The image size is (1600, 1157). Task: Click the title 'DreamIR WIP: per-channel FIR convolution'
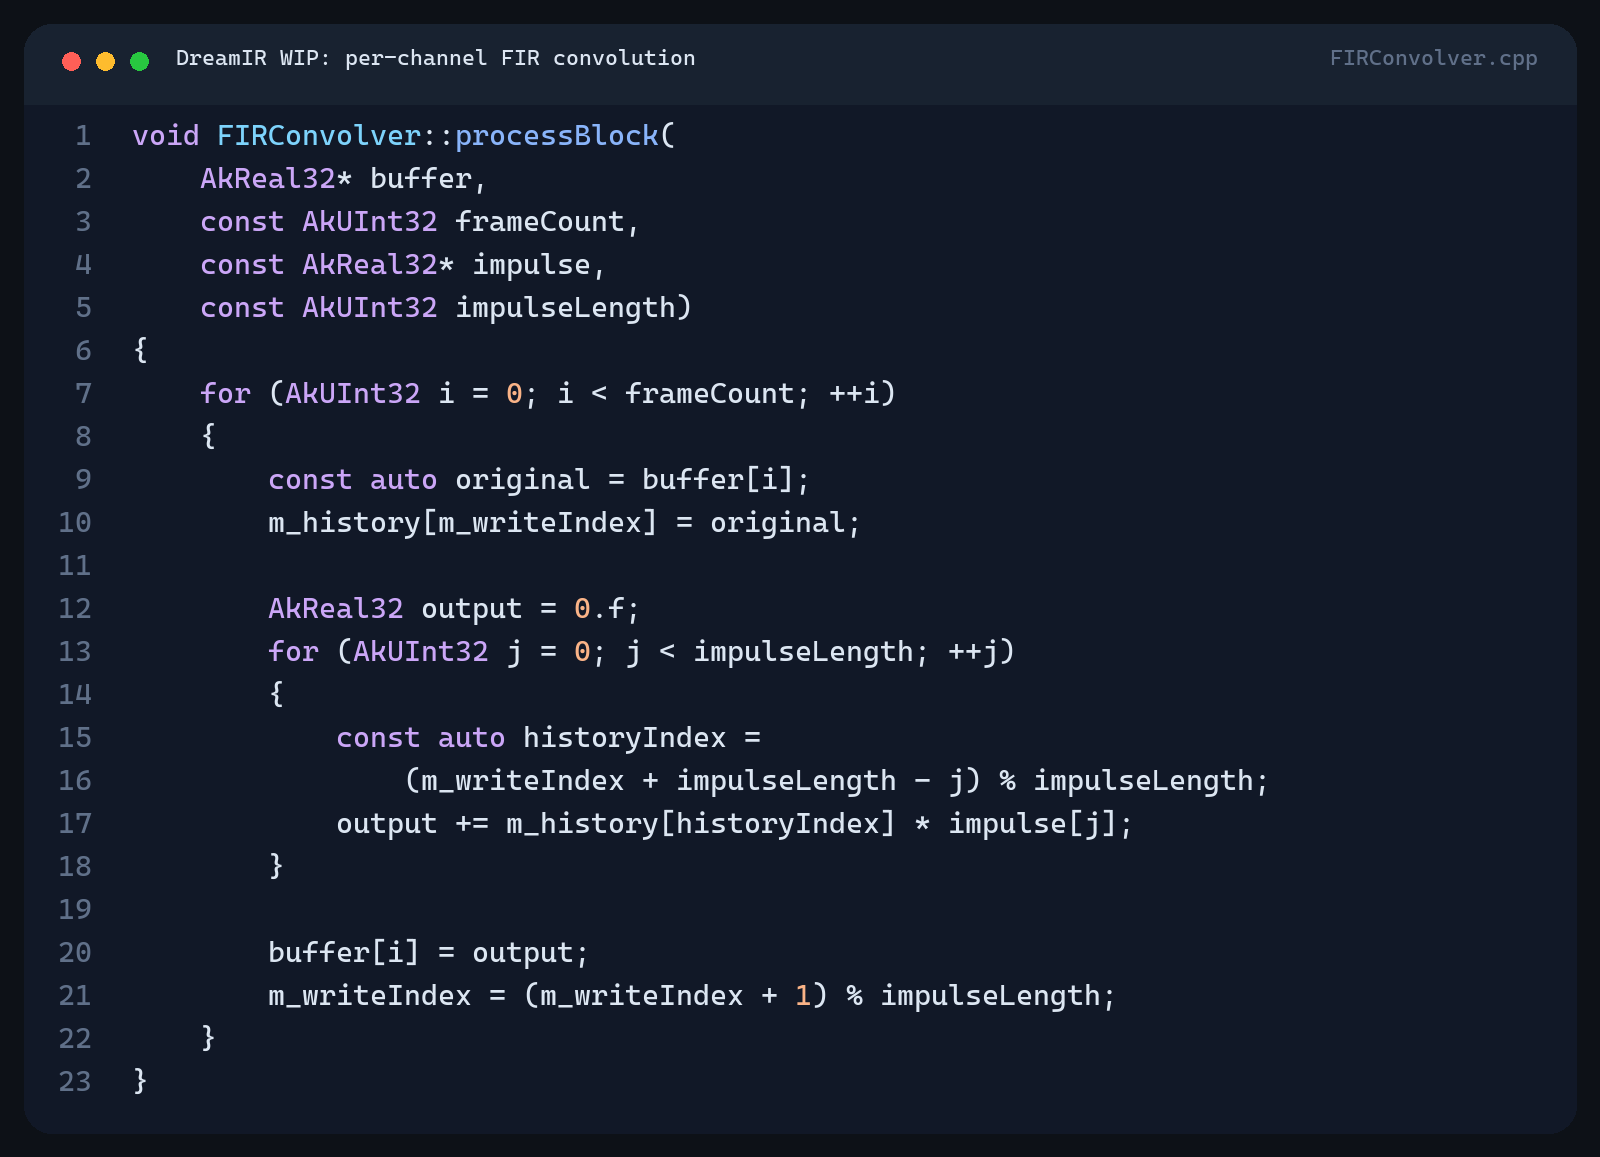[435, 58]
